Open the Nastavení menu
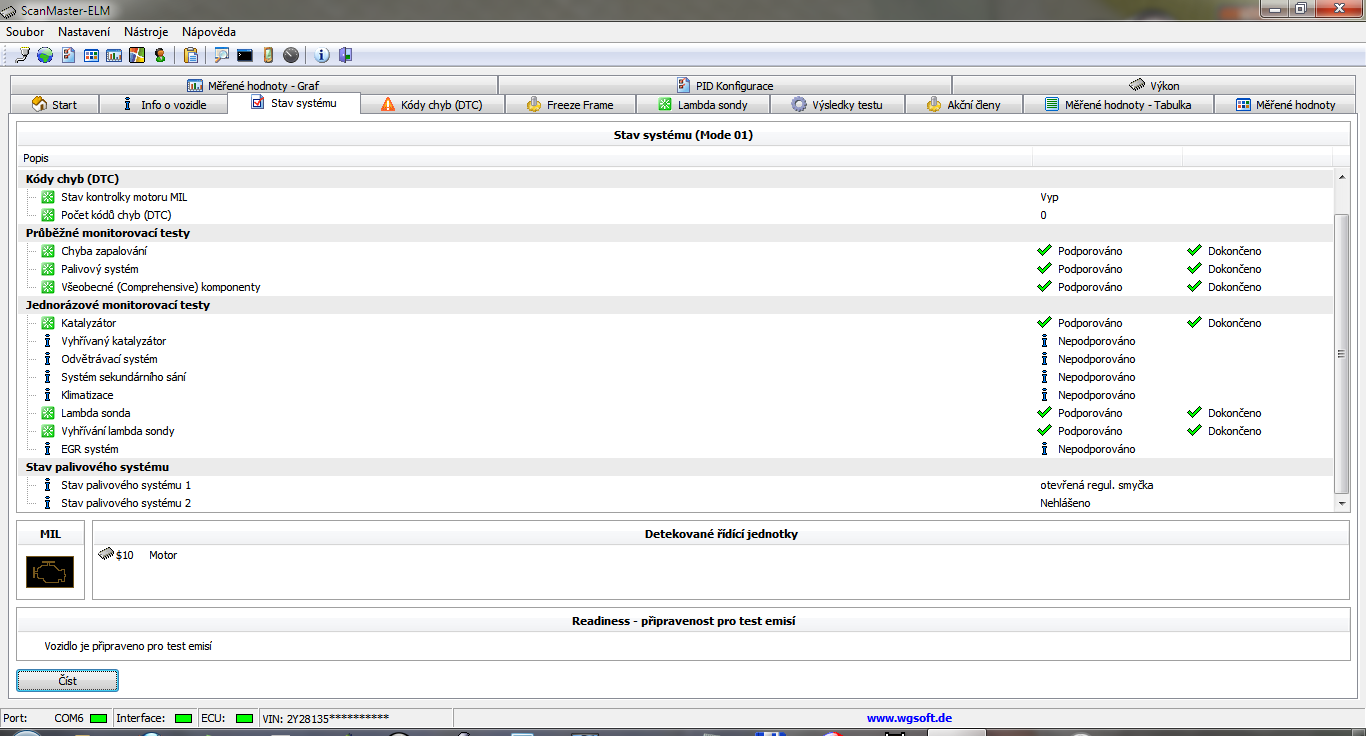Screen dimensions: 1366x736 coord(84,32)
